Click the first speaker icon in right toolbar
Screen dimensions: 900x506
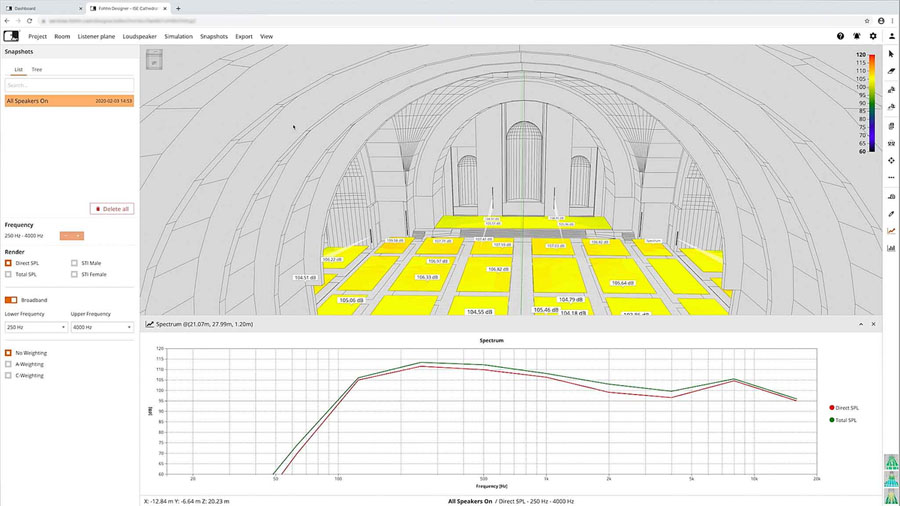[891, 89]
